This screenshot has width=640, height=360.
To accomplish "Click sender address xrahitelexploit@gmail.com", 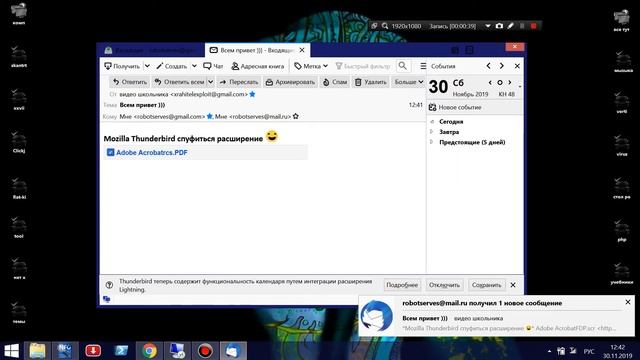I will (x=209, y=94).
